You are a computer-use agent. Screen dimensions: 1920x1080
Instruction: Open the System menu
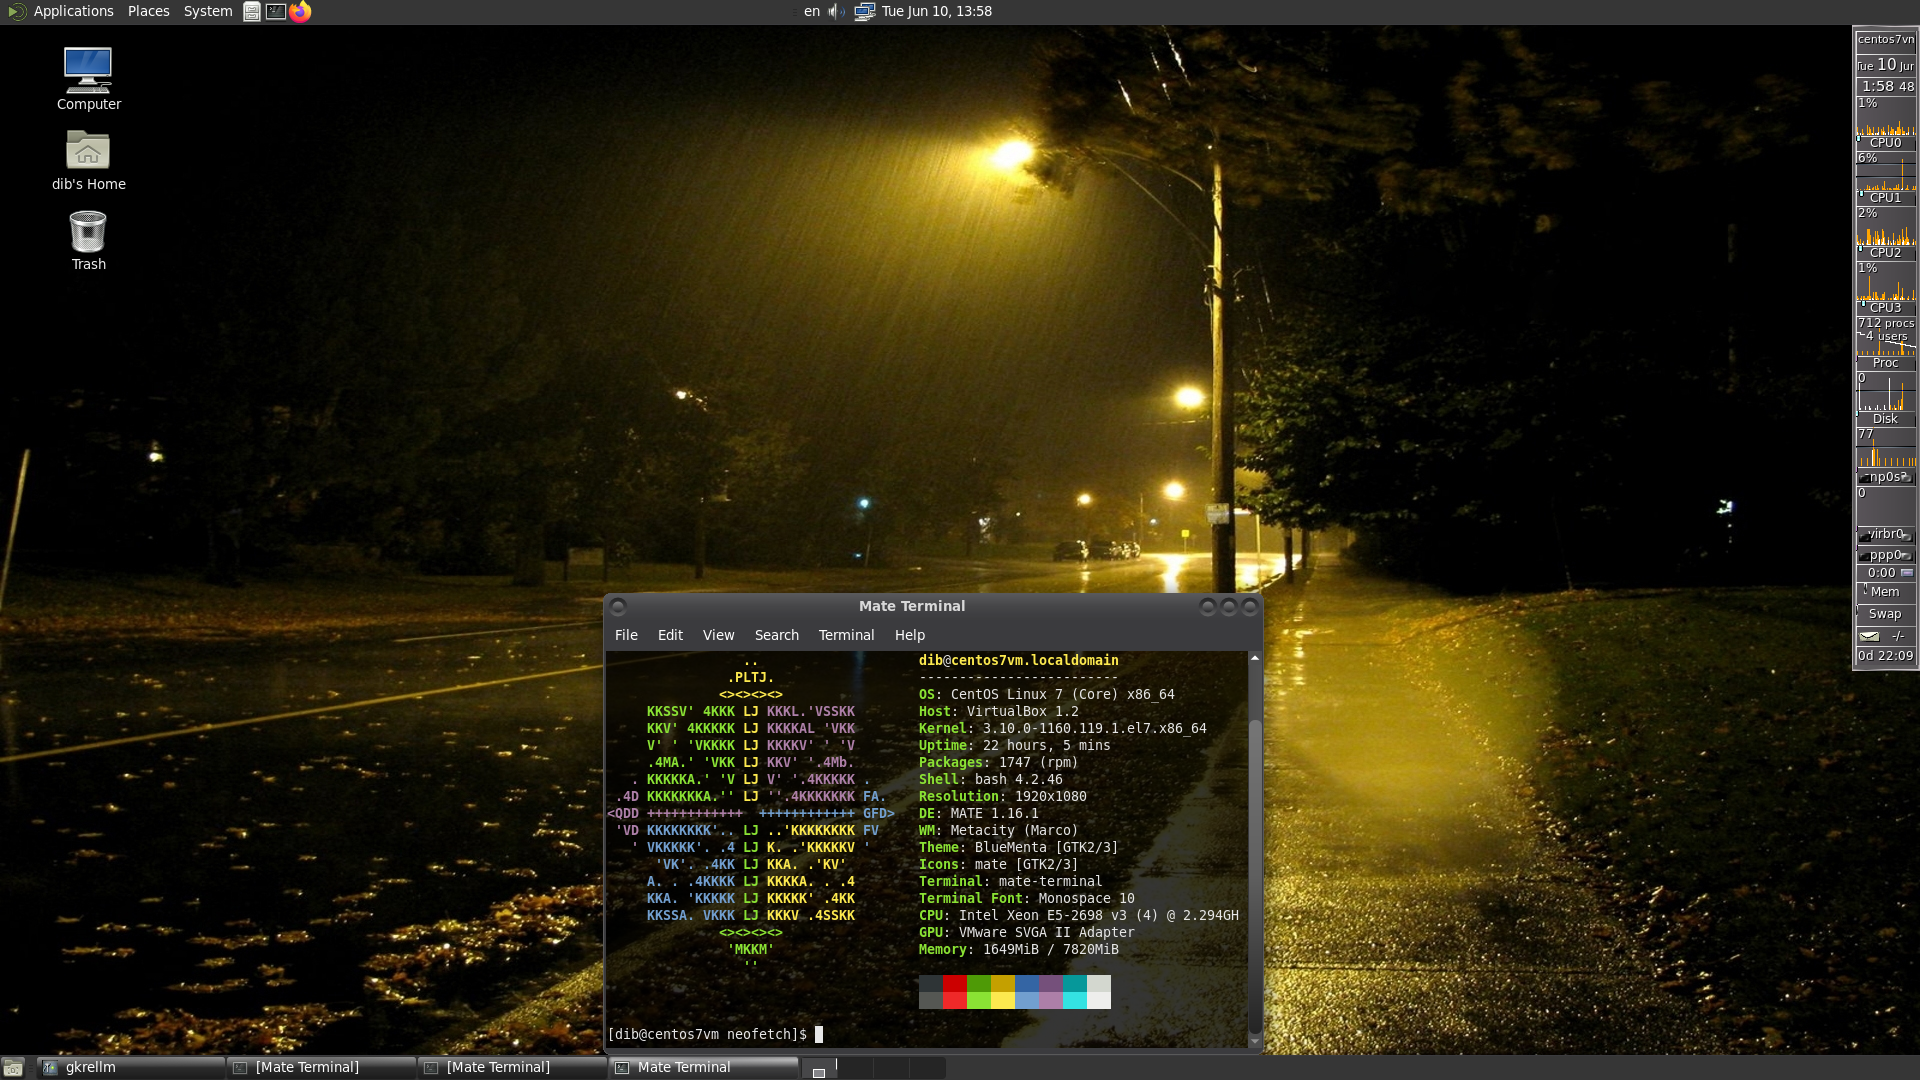(x=208, y=12)
